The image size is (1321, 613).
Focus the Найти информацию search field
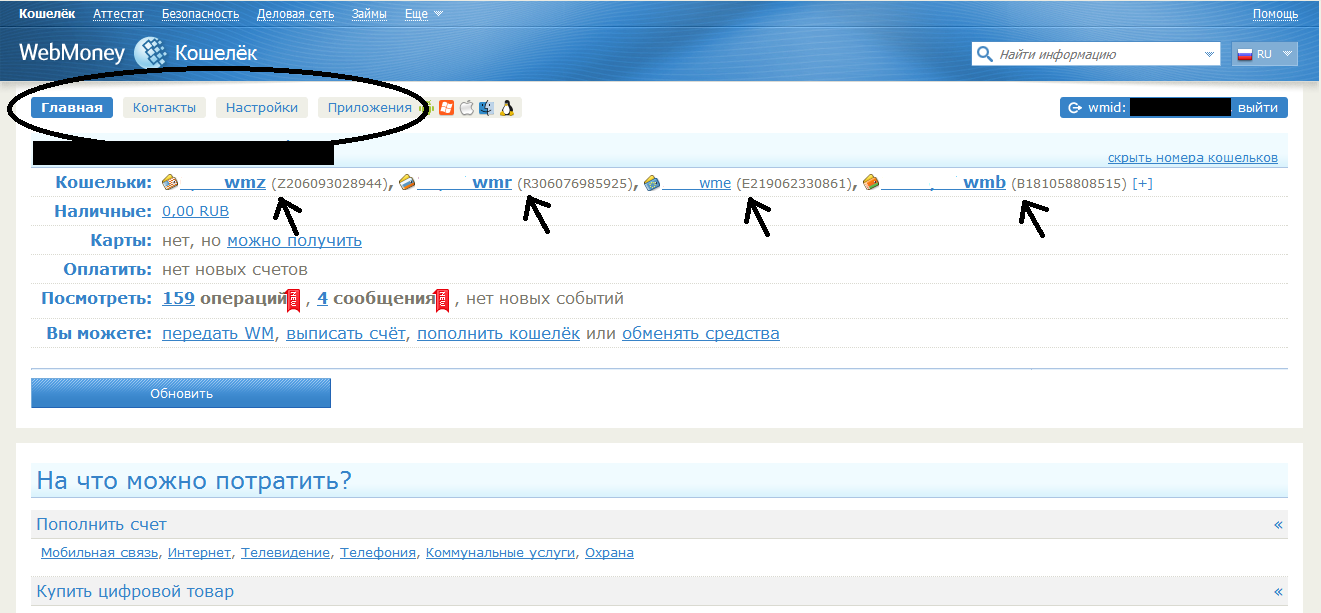[x=1096, y=54]
